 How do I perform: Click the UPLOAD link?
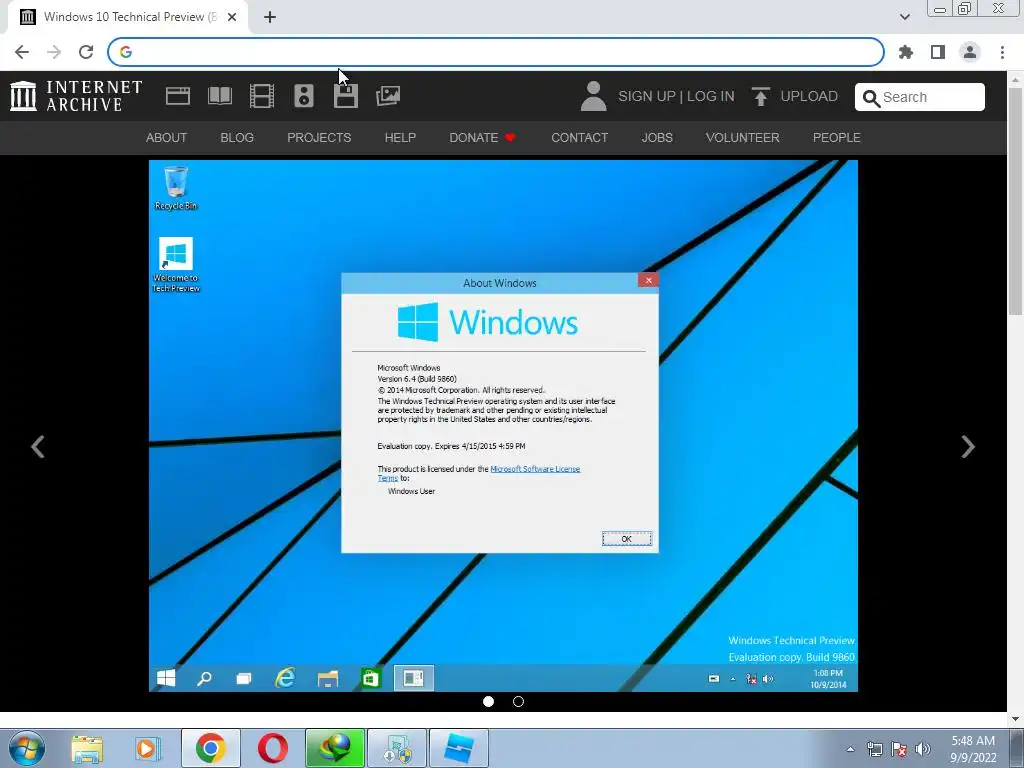[x=809, y=96]
